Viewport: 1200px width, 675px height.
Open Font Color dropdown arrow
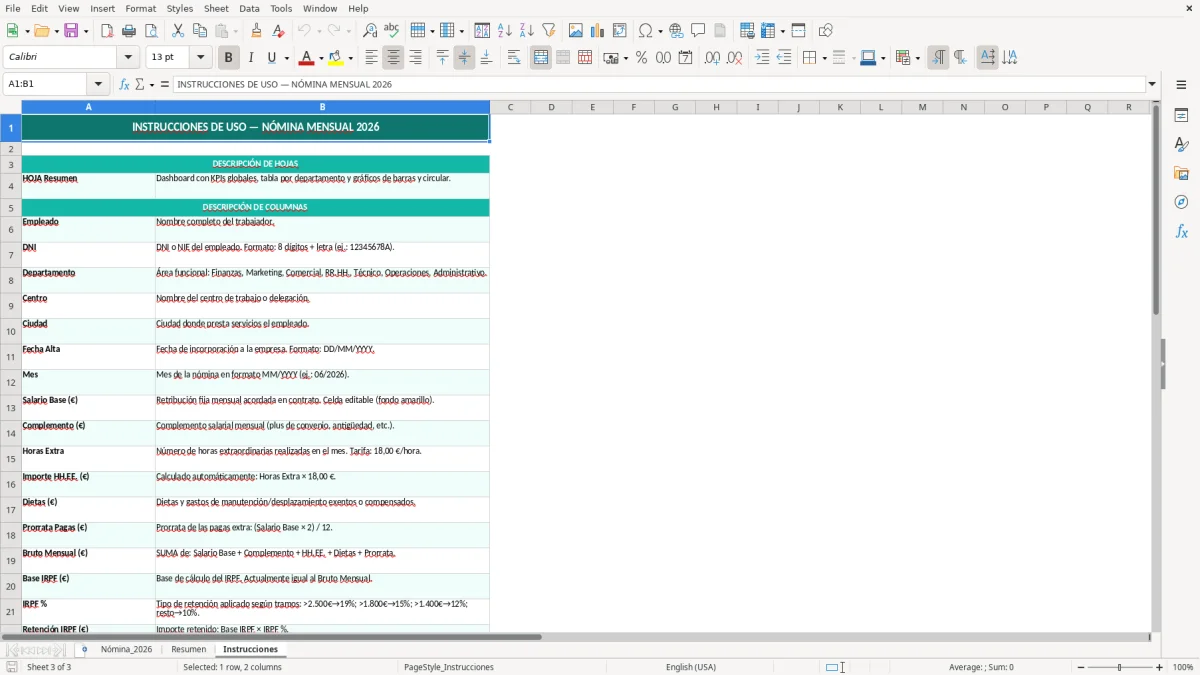(x=321, y=58)
